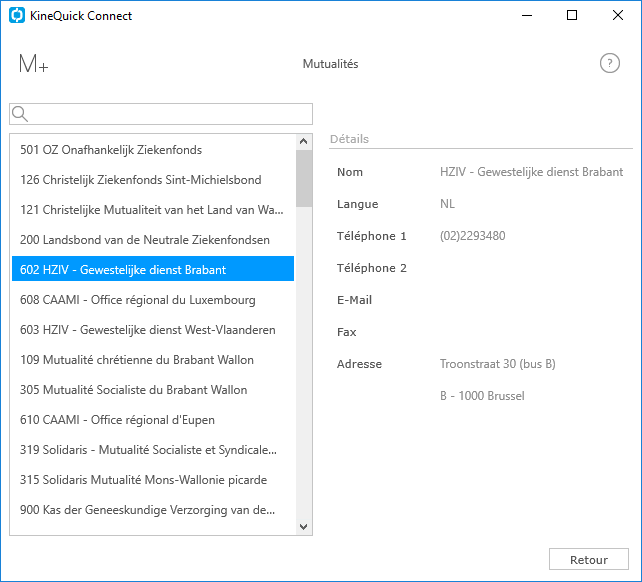
Task: Click the magnifying glass search icon
Action: (x=20, y=114)
